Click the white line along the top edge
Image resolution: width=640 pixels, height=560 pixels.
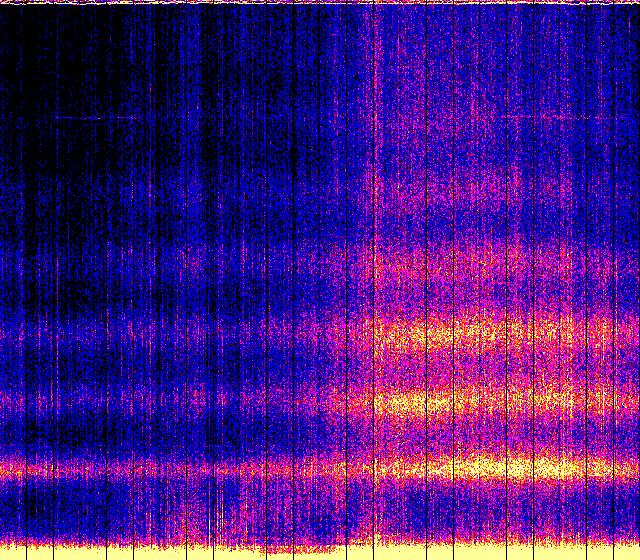coord(320,2)
